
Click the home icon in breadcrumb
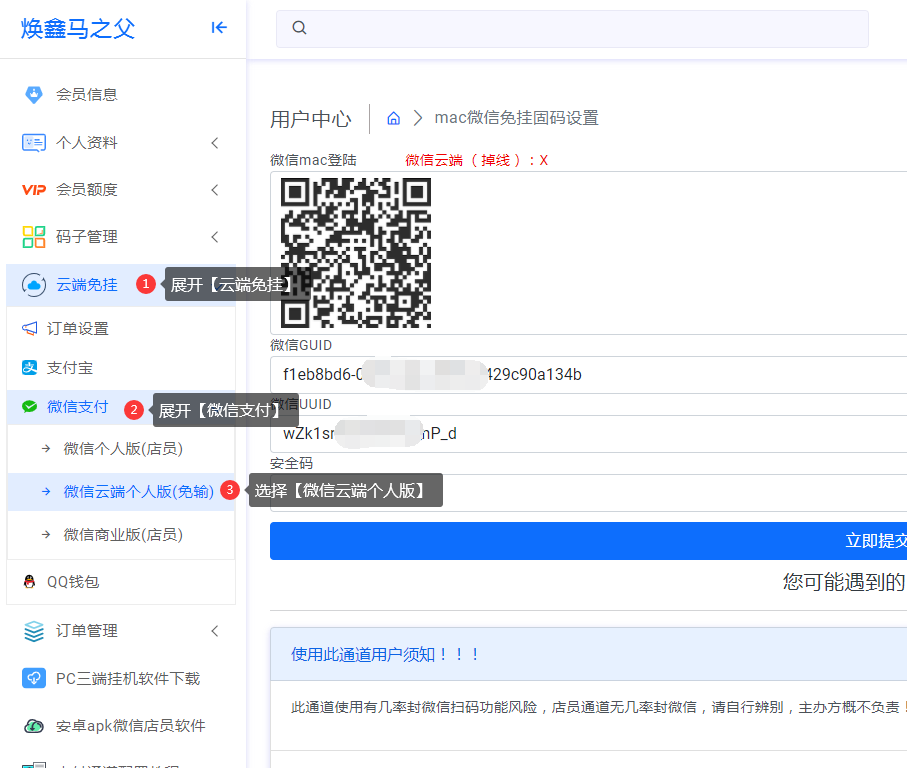pyautogui.click(x=394, y=118)
